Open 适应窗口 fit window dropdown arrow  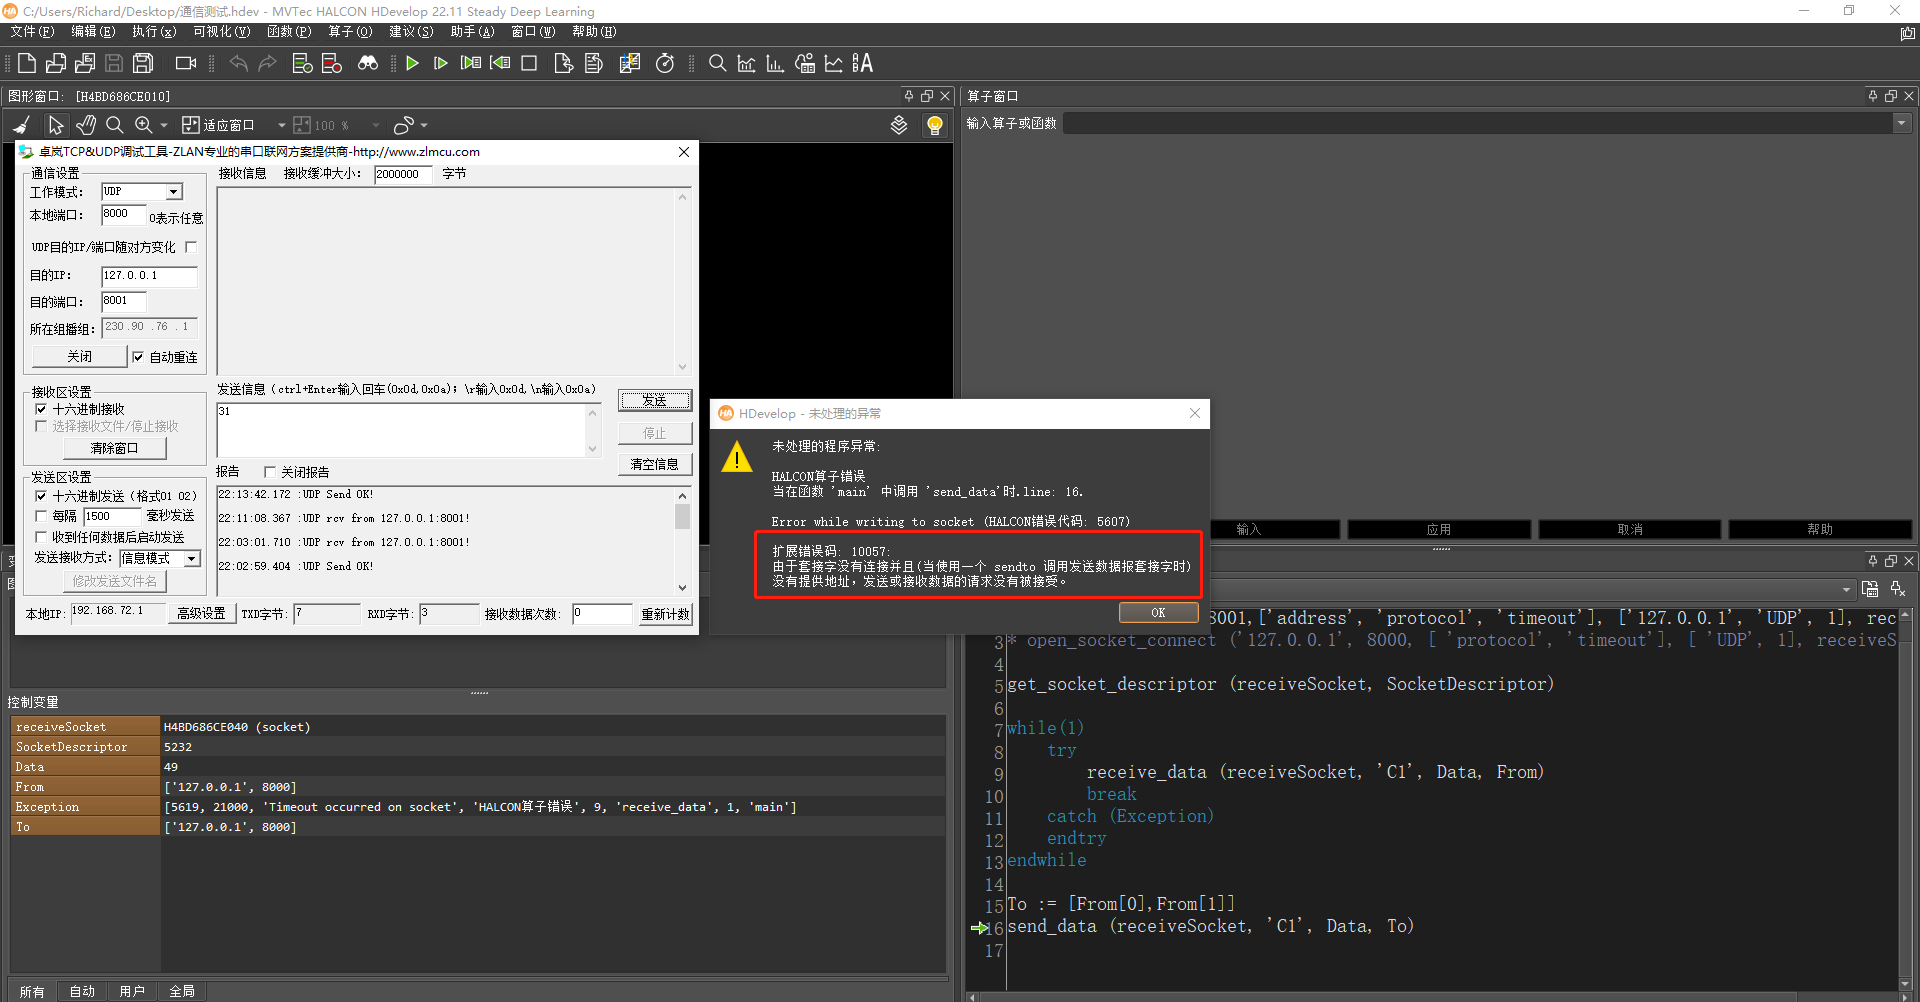(282, 126)
